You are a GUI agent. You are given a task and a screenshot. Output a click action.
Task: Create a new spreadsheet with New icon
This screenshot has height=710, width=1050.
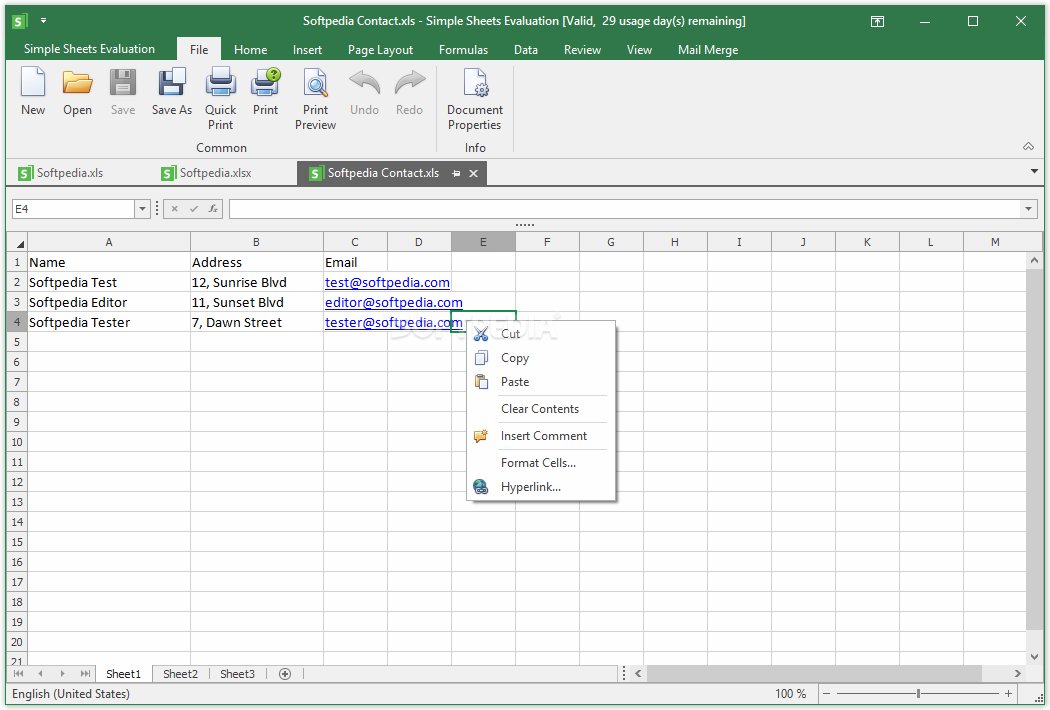pos(33,92)
